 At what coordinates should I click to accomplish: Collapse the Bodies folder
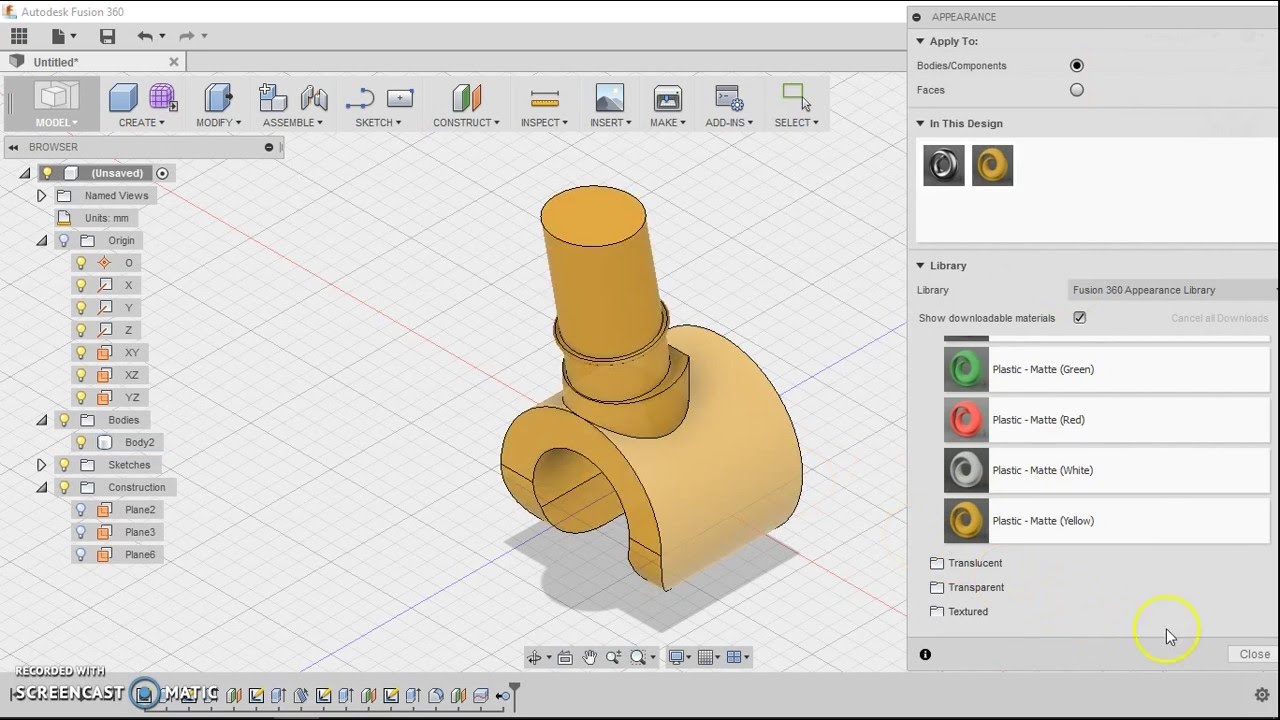[x=41, y=420]
